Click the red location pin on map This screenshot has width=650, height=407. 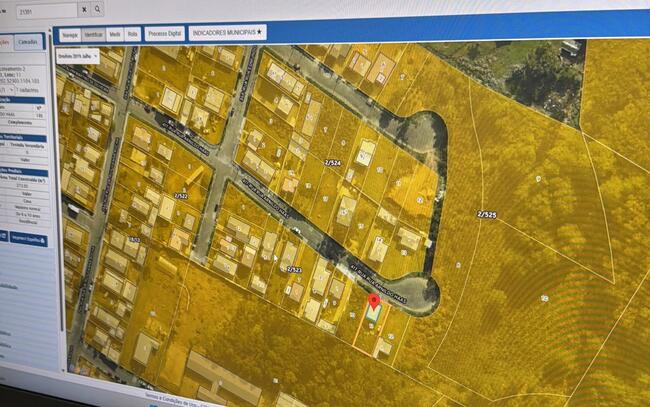coord(374,301)
